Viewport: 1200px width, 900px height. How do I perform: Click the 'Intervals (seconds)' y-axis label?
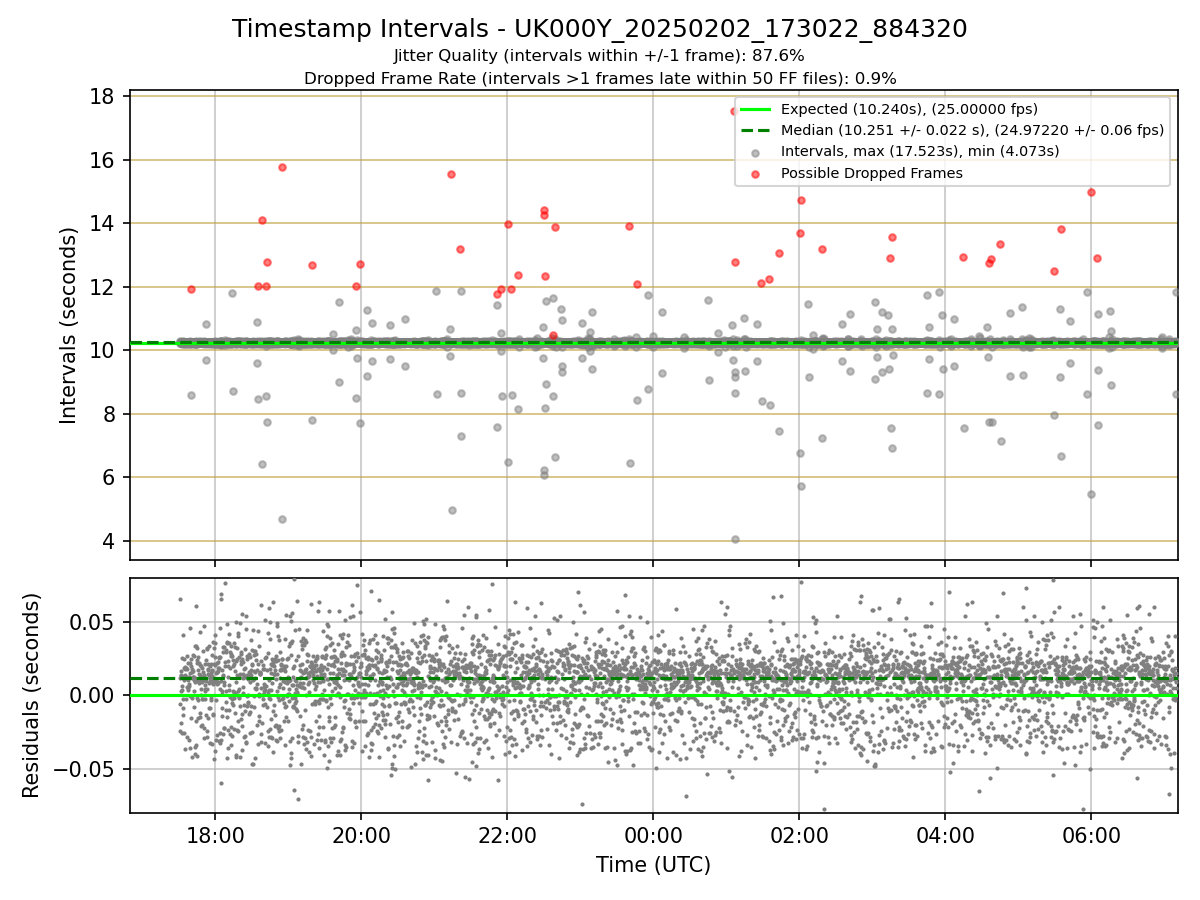68,325
